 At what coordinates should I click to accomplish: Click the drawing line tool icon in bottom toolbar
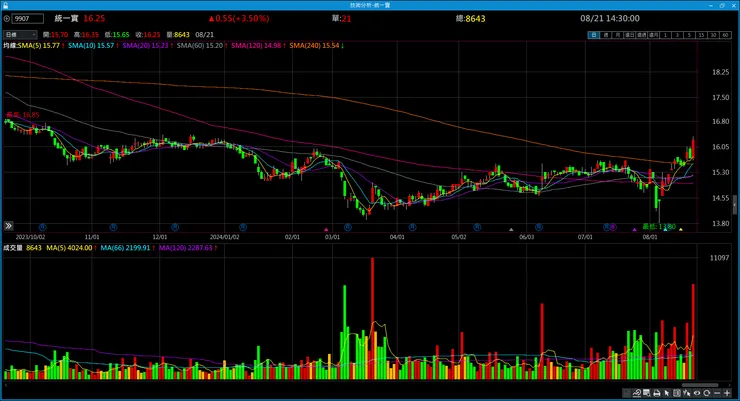637,393
